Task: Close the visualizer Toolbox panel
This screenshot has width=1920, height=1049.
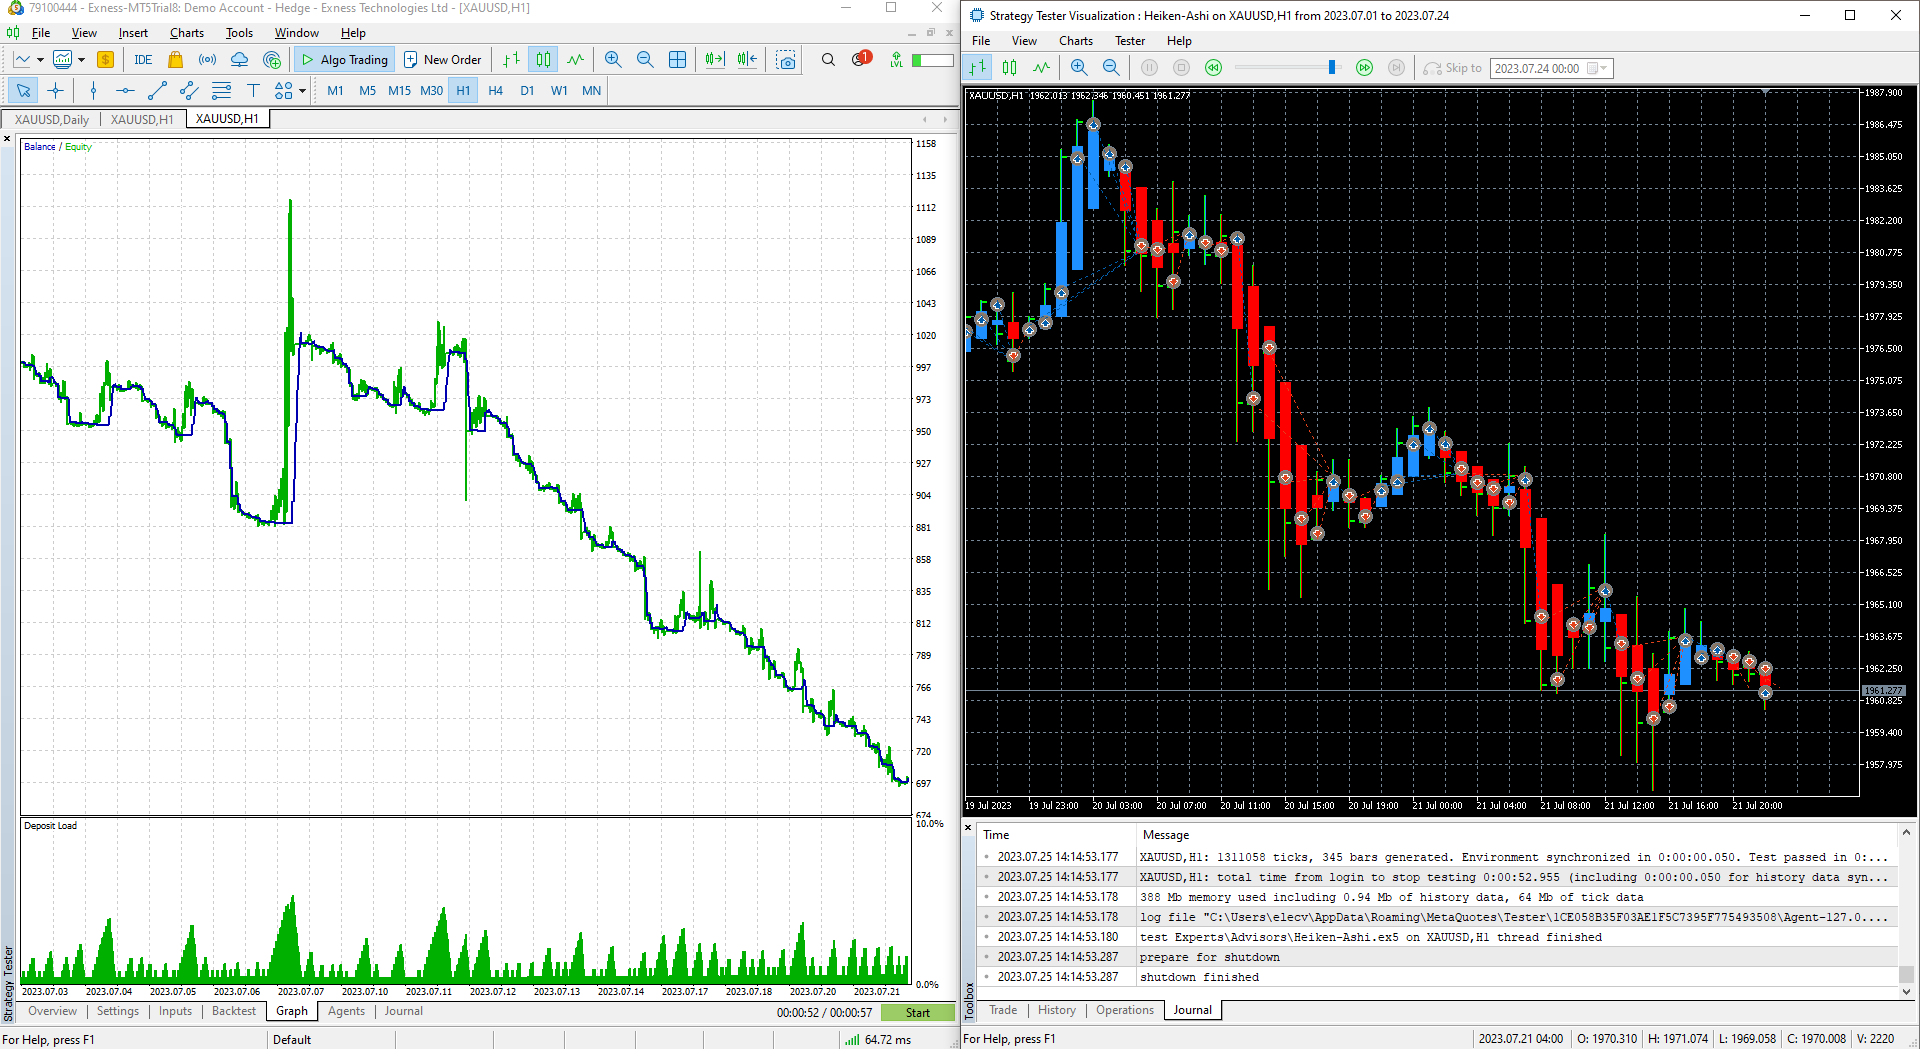Action: click(x=968, y=827)
